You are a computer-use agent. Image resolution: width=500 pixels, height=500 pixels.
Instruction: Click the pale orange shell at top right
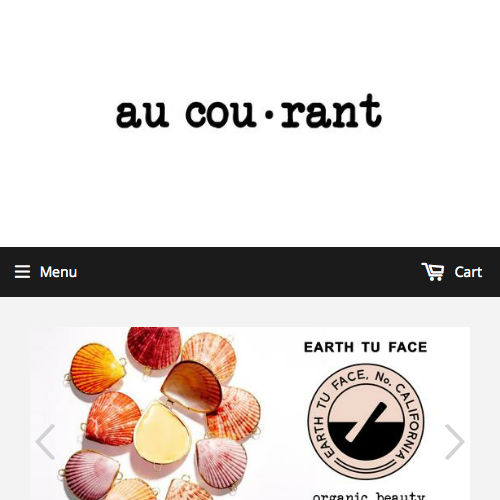tap(210, 354)
